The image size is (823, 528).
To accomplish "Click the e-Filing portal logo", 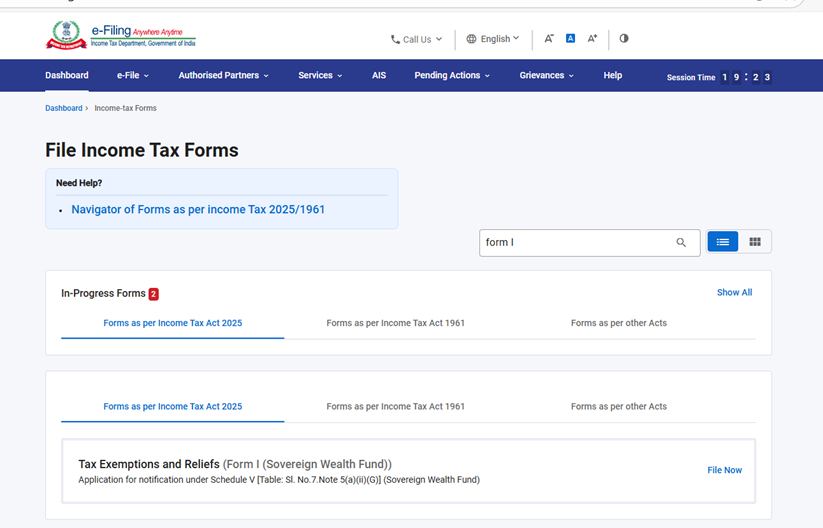I will tap(120, 36).
